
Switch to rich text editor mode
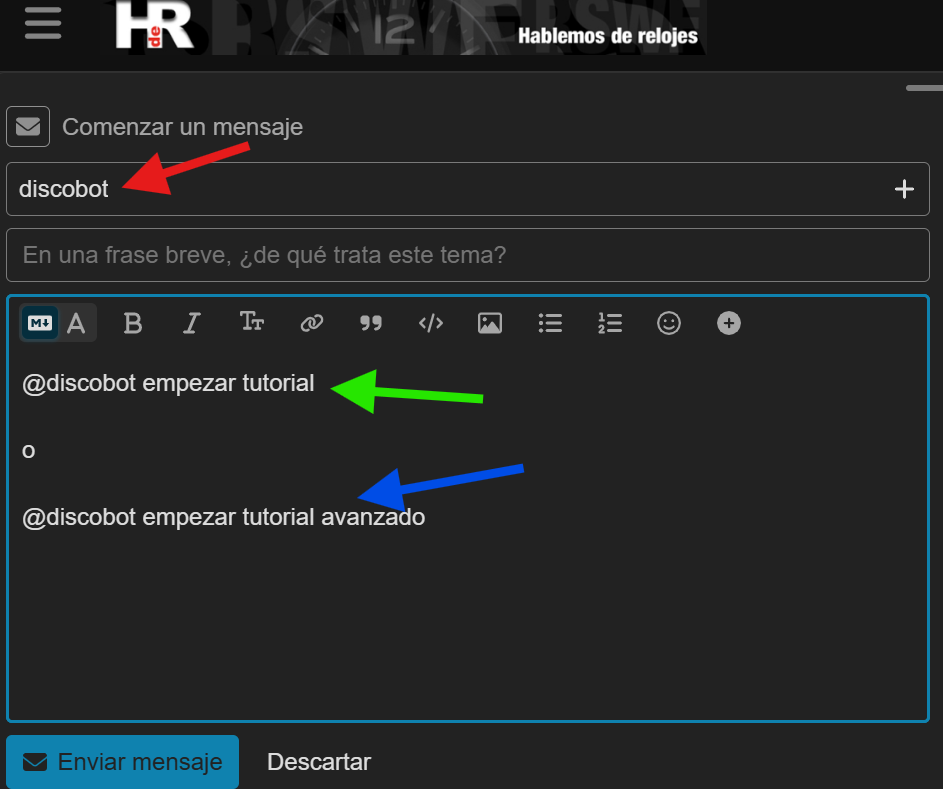tap(77, 323)
